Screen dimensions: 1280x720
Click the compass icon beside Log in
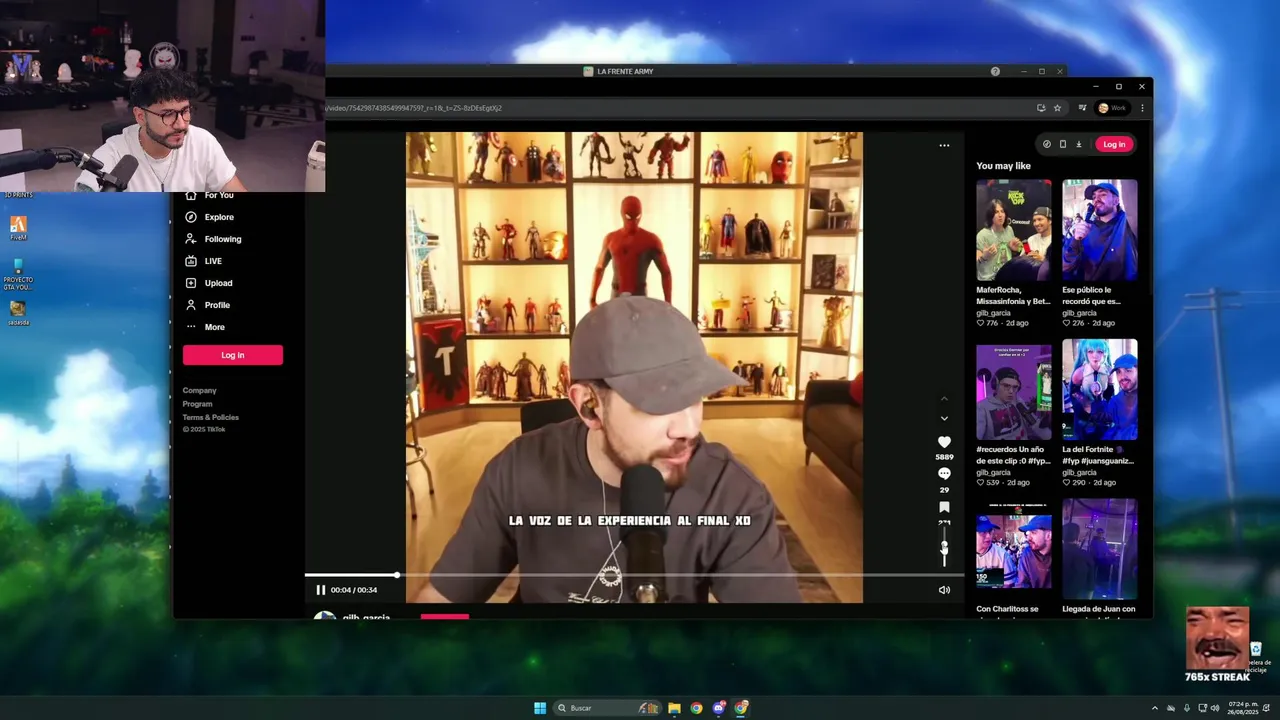[1047, 144]
